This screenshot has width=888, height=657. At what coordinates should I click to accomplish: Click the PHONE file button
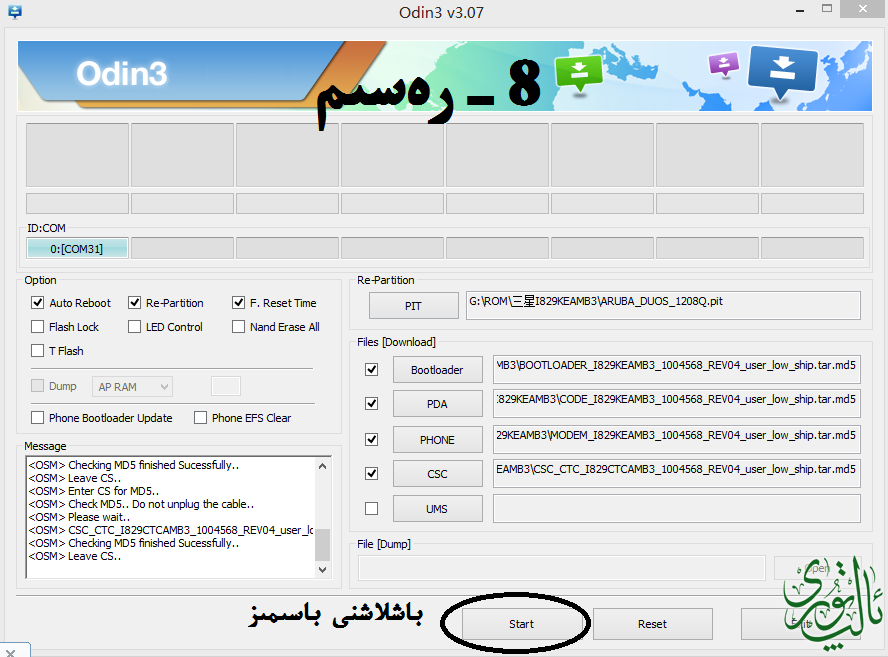(x=438, y=440)
